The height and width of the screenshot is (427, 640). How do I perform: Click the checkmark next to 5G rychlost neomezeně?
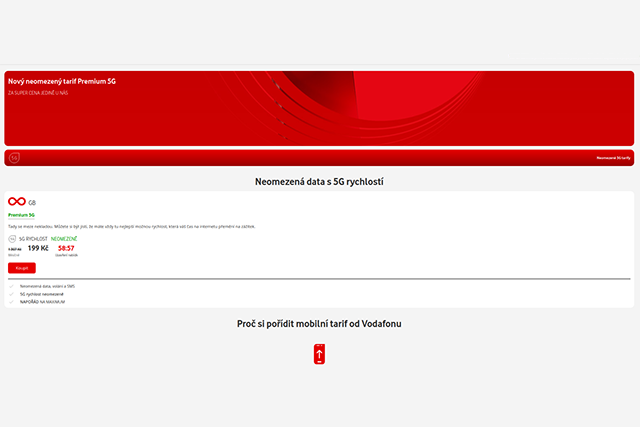click(x=11, y=294)
